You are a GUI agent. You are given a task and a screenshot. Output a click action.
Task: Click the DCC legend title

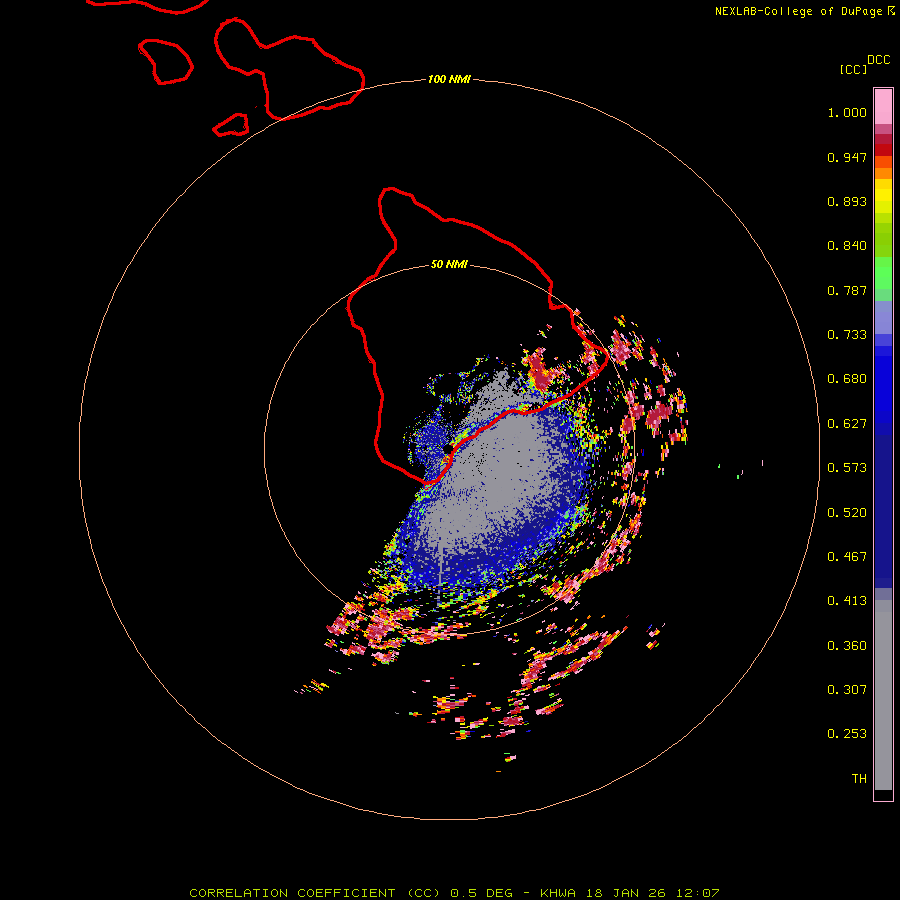pos(879,60)
